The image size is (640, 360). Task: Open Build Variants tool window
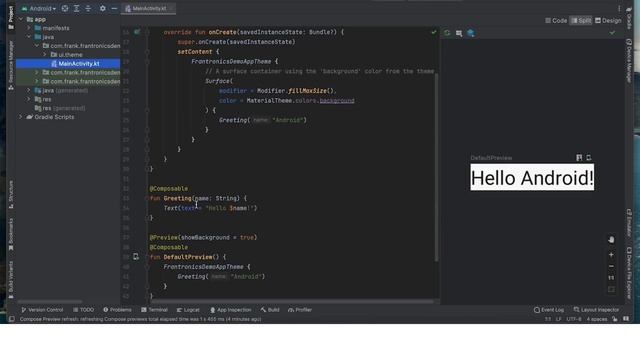tap(11, 280)
